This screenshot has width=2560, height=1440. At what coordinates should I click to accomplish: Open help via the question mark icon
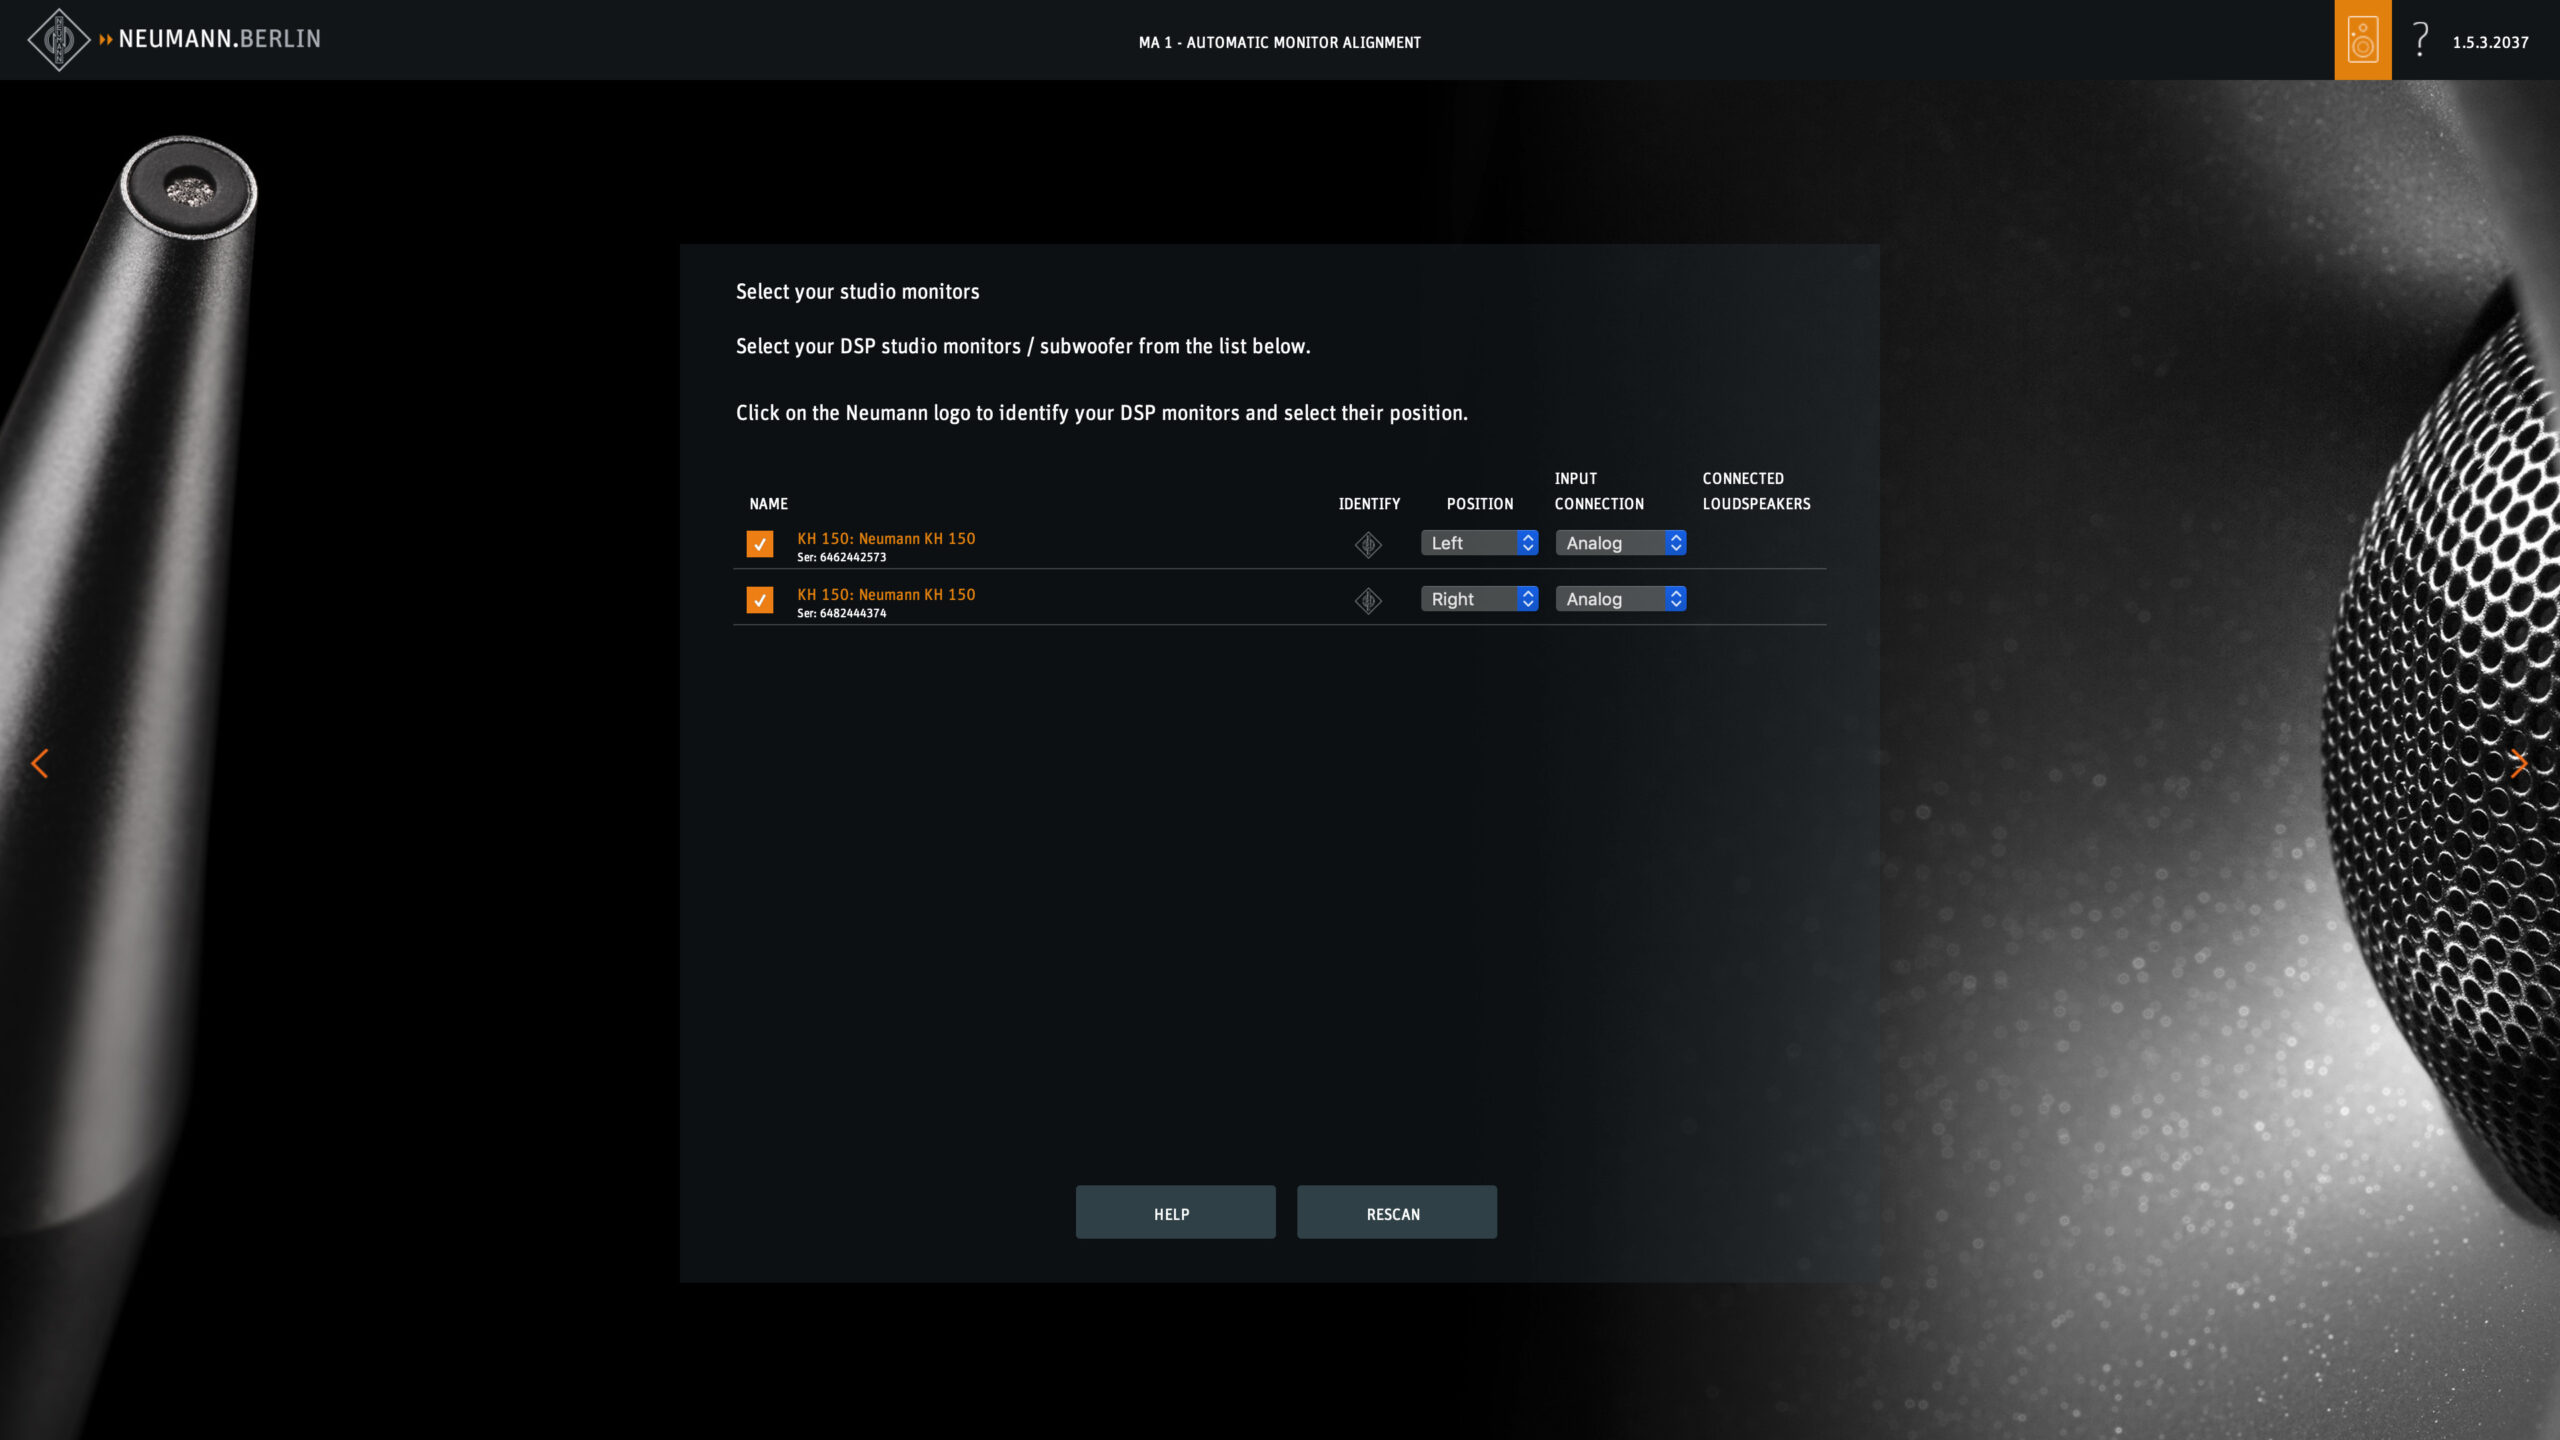click(2421, 40)
